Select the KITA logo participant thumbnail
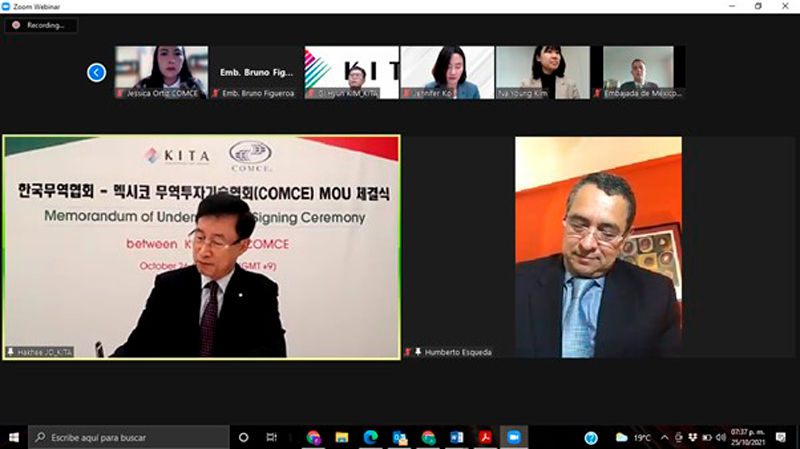 (x=352, y=72)
